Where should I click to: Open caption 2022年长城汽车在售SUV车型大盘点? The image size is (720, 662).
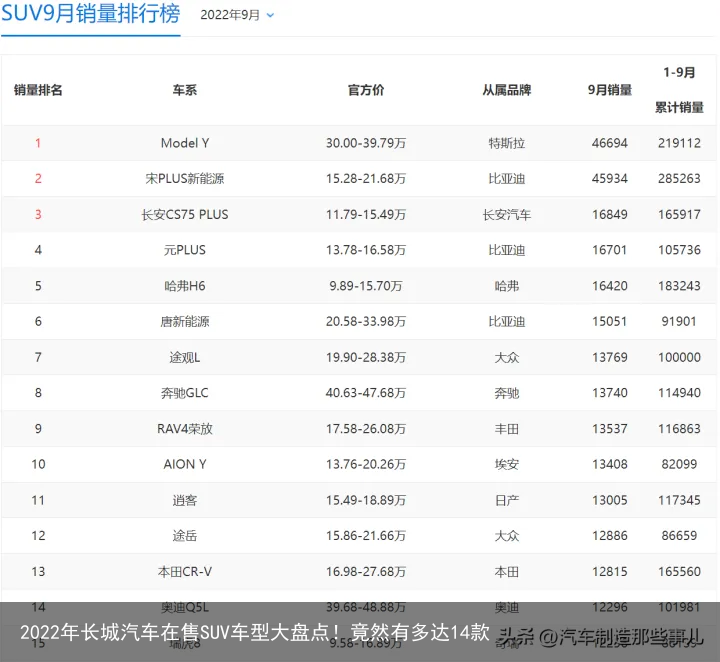click(x=254, y=633)
